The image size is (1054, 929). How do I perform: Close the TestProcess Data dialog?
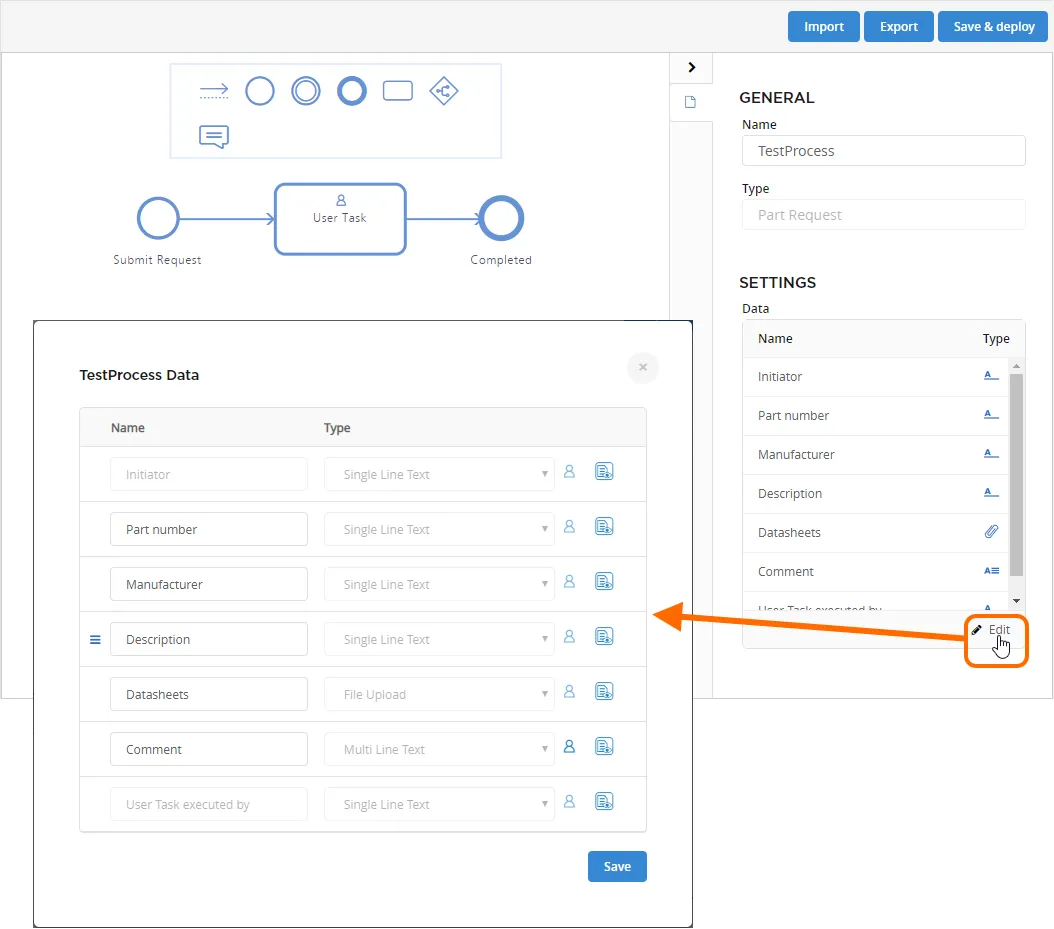[x=643, y=367]
